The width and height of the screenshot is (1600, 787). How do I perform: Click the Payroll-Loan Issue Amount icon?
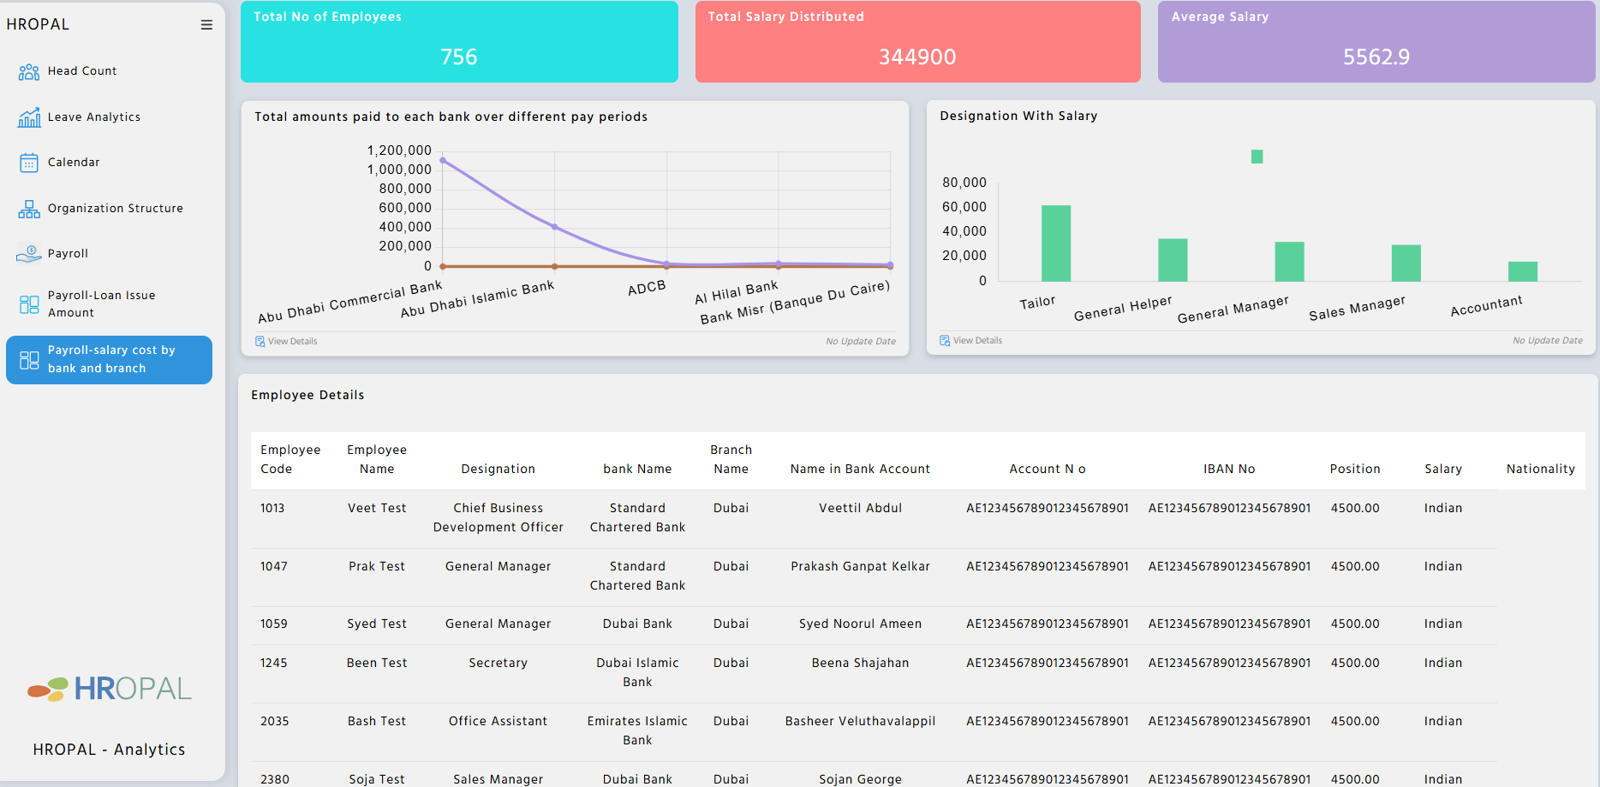(x=29, y=304)
